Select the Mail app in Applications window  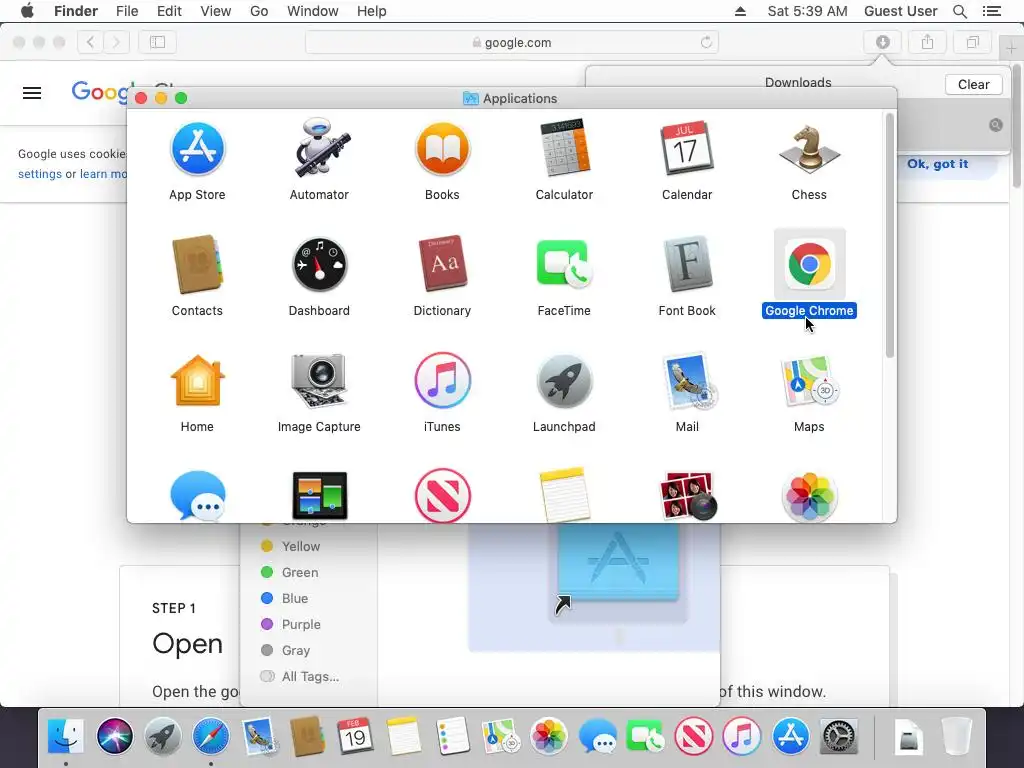click(x=689, y=381)
